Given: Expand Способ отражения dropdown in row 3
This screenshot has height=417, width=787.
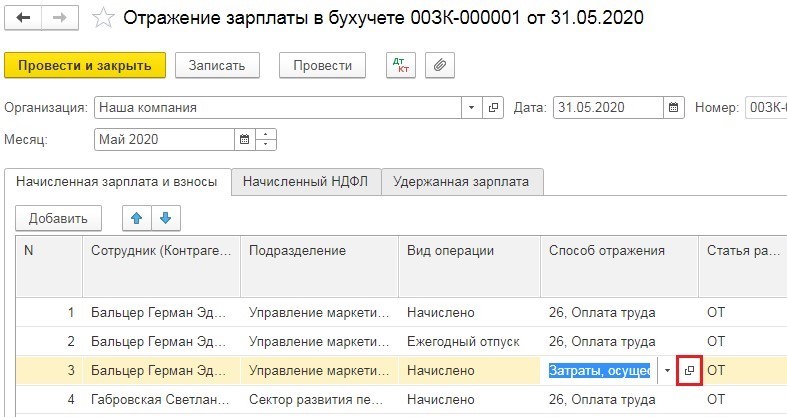Looking at the screenshot, I should click(667, 371).
